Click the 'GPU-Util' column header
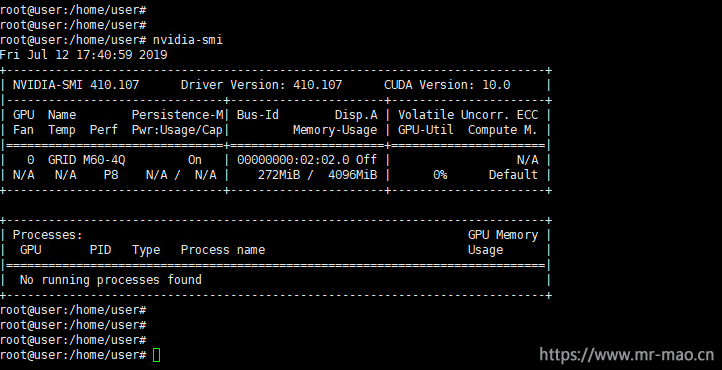Screen dimensions: 722x370 [x=426, y=130]
